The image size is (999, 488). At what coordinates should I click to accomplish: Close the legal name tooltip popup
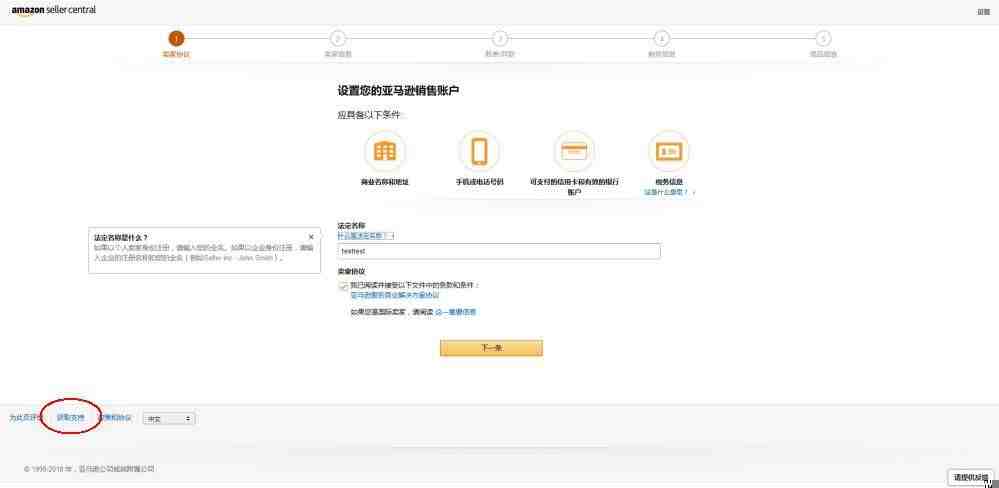(311, 237)
